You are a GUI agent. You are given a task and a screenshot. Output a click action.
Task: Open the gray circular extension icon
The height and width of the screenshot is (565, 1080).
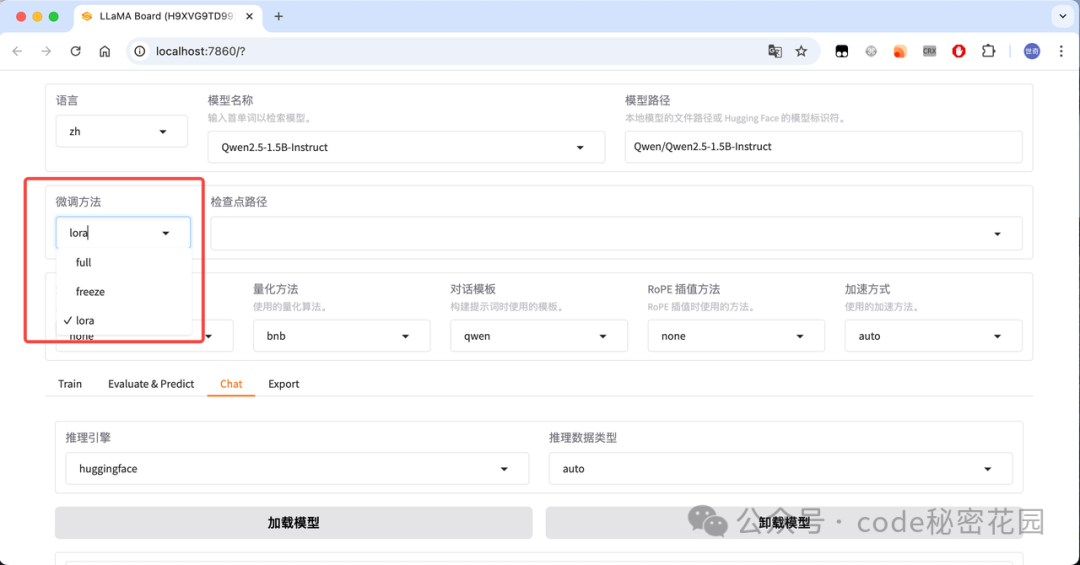(871, 51)
